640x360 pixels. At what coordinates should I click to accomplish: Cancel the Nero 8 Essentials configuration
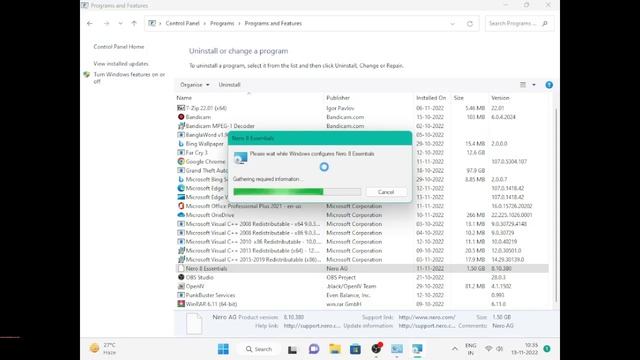(386, 192)
